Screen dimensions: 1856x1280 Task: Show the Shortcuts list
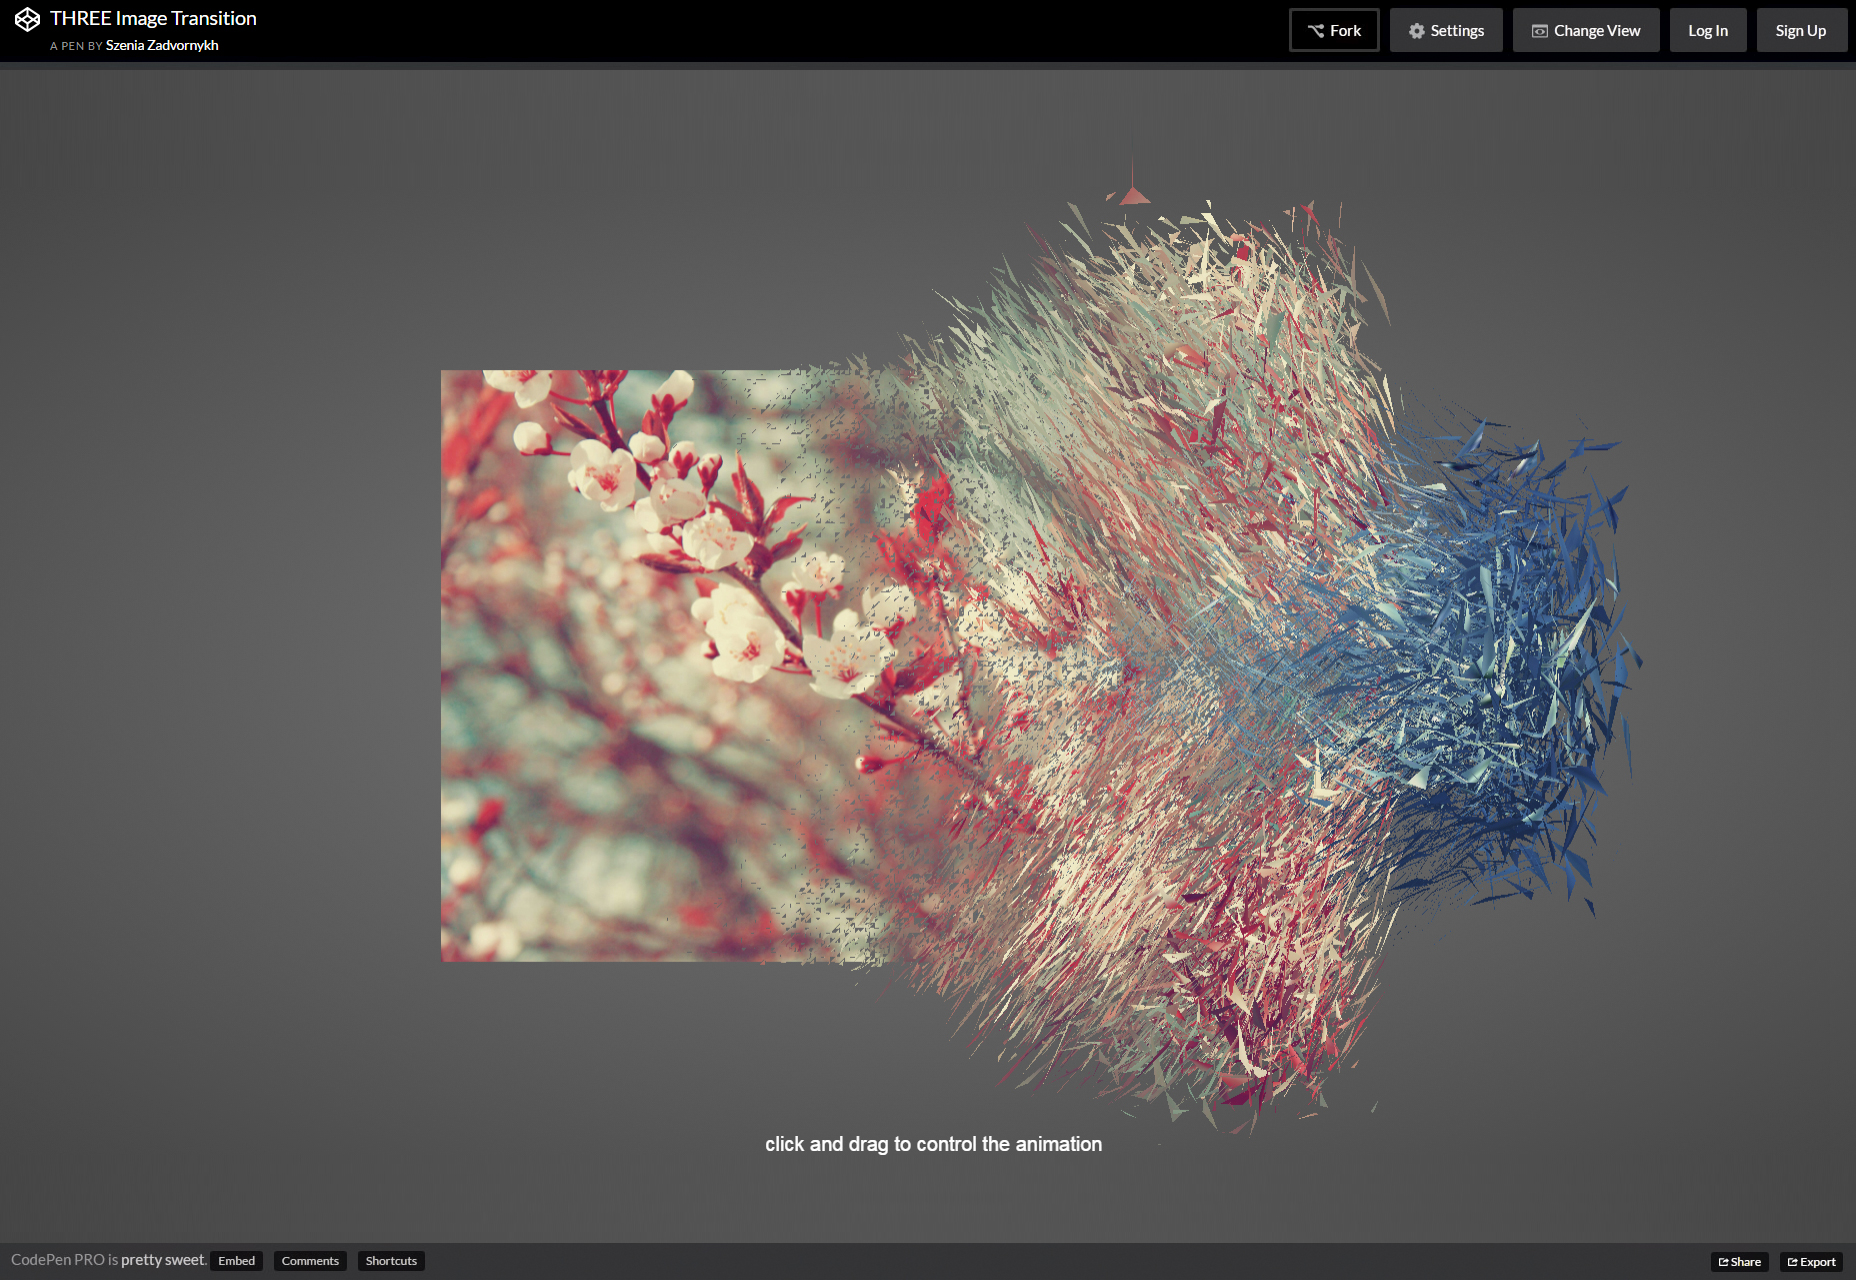(x=391, y=1261)
